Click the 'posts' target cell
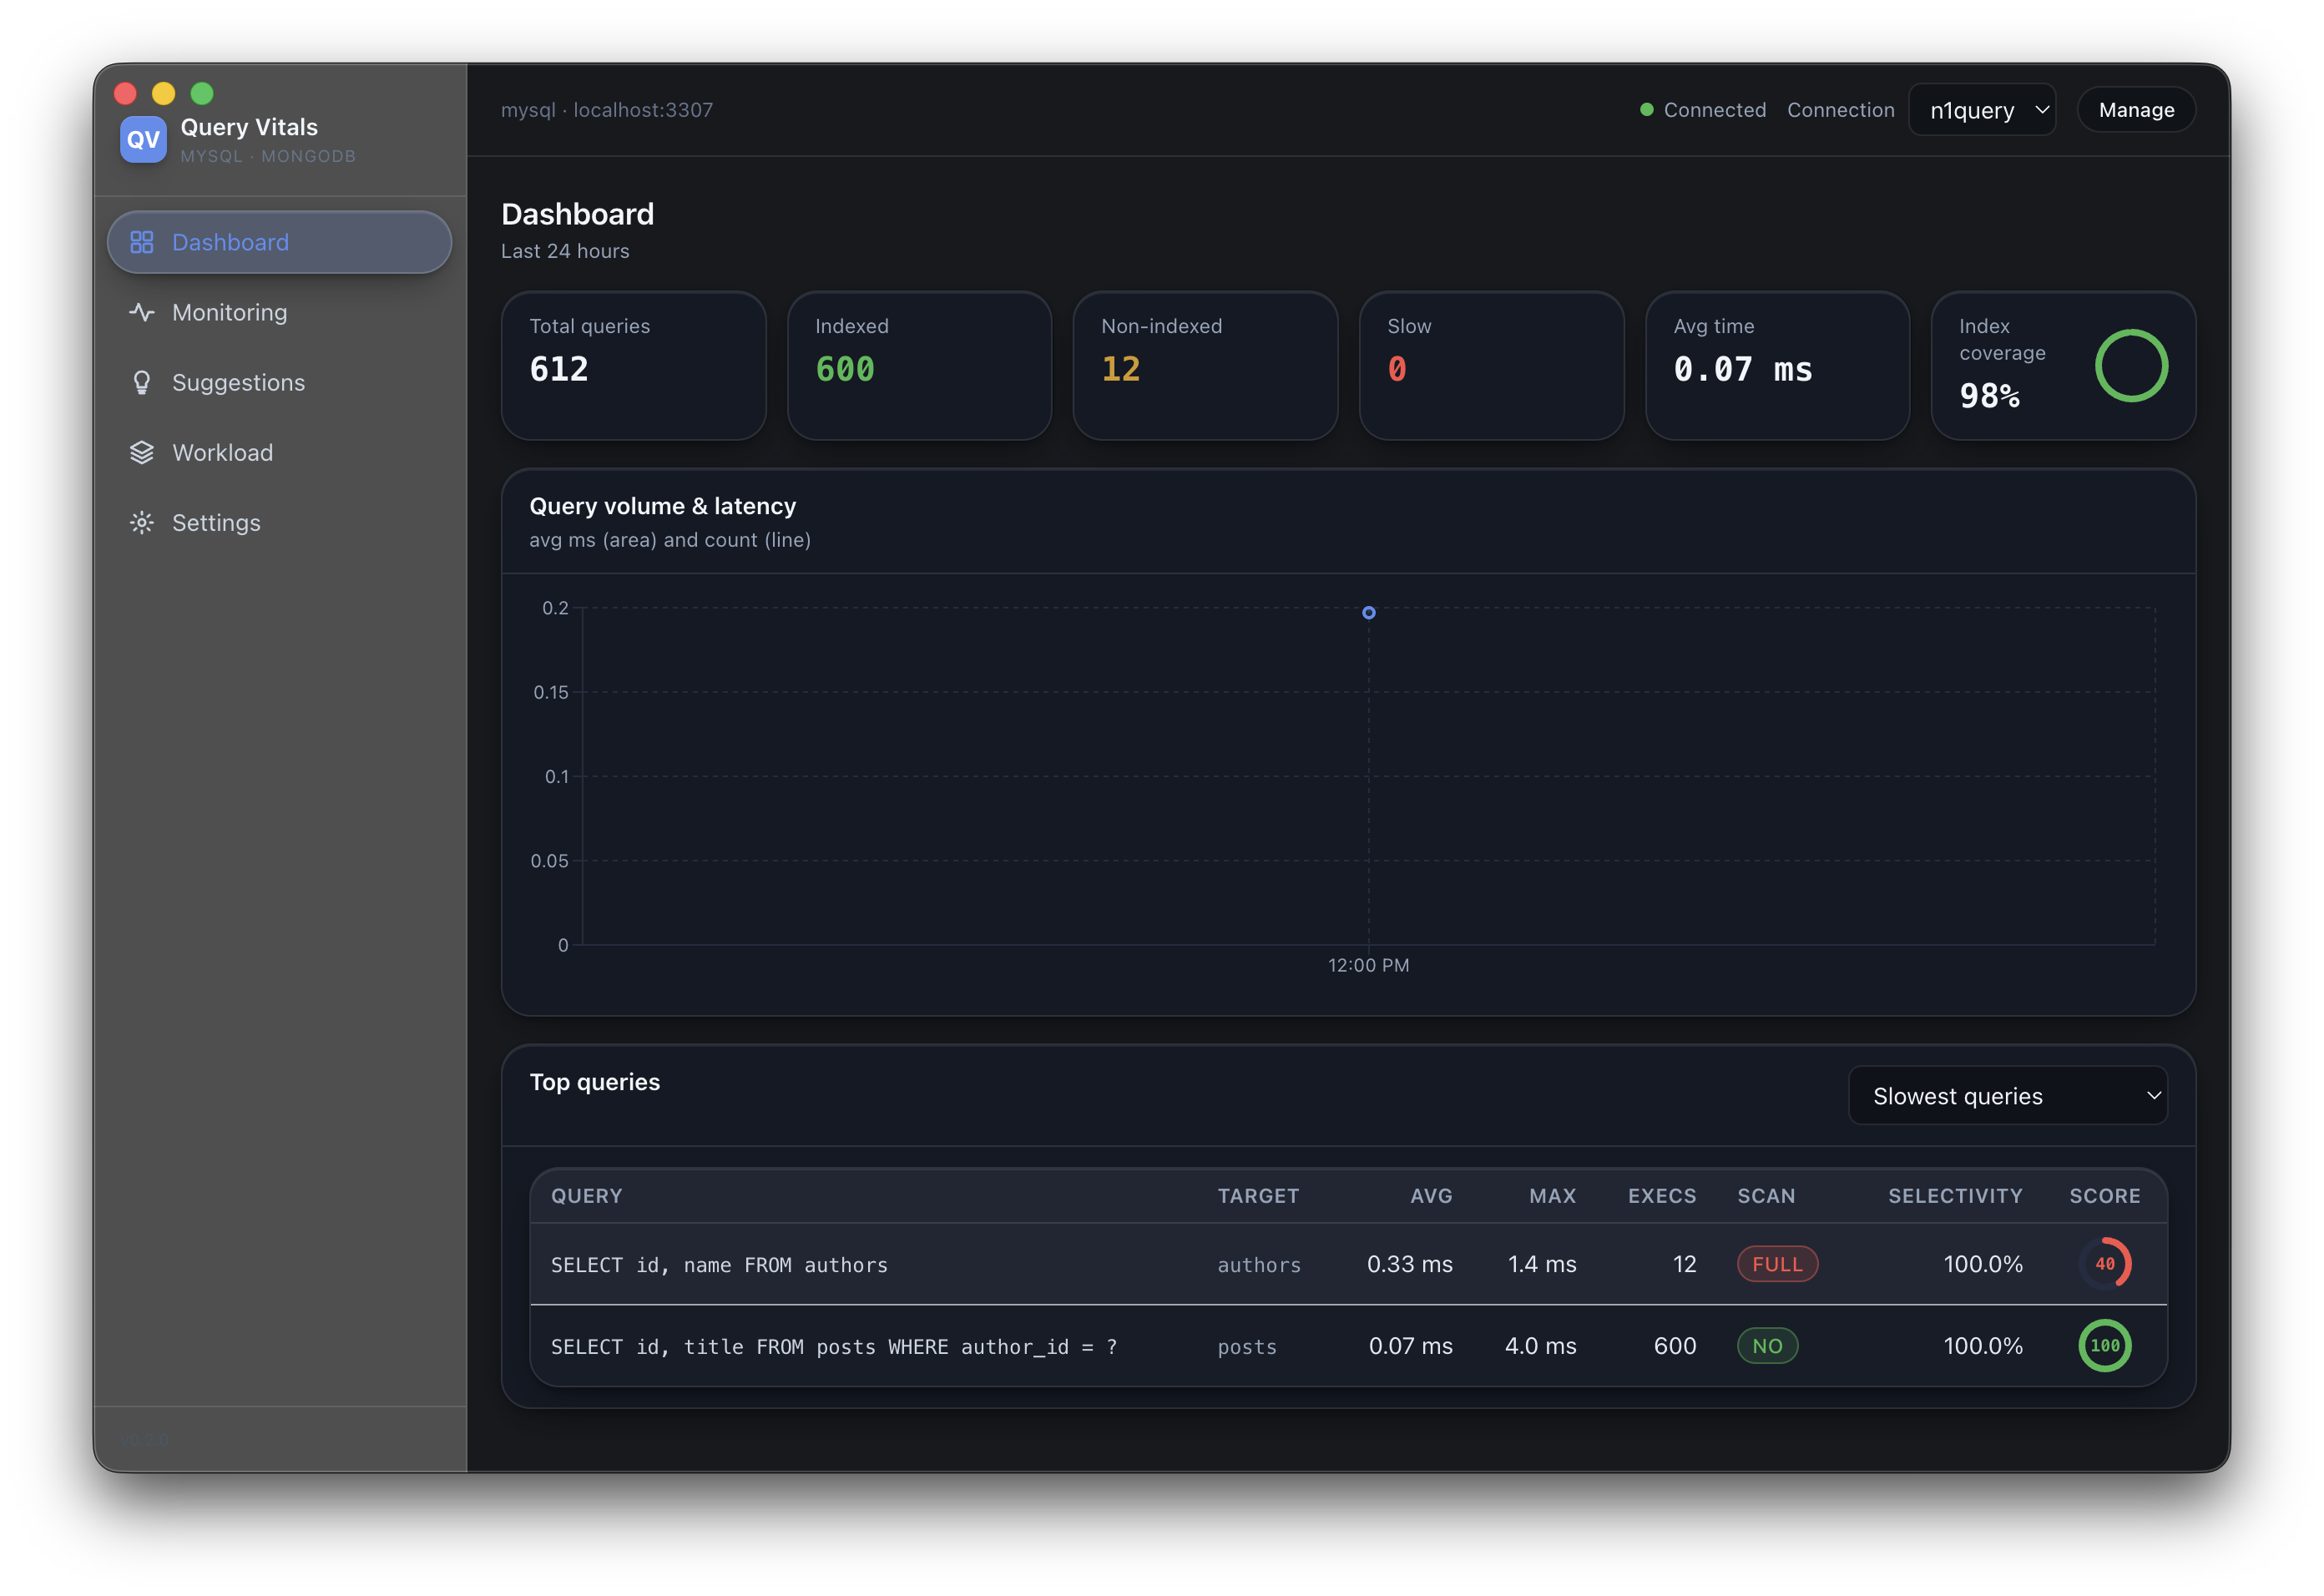This screenshot has height=1596, width=2324. point(1247,1347)
